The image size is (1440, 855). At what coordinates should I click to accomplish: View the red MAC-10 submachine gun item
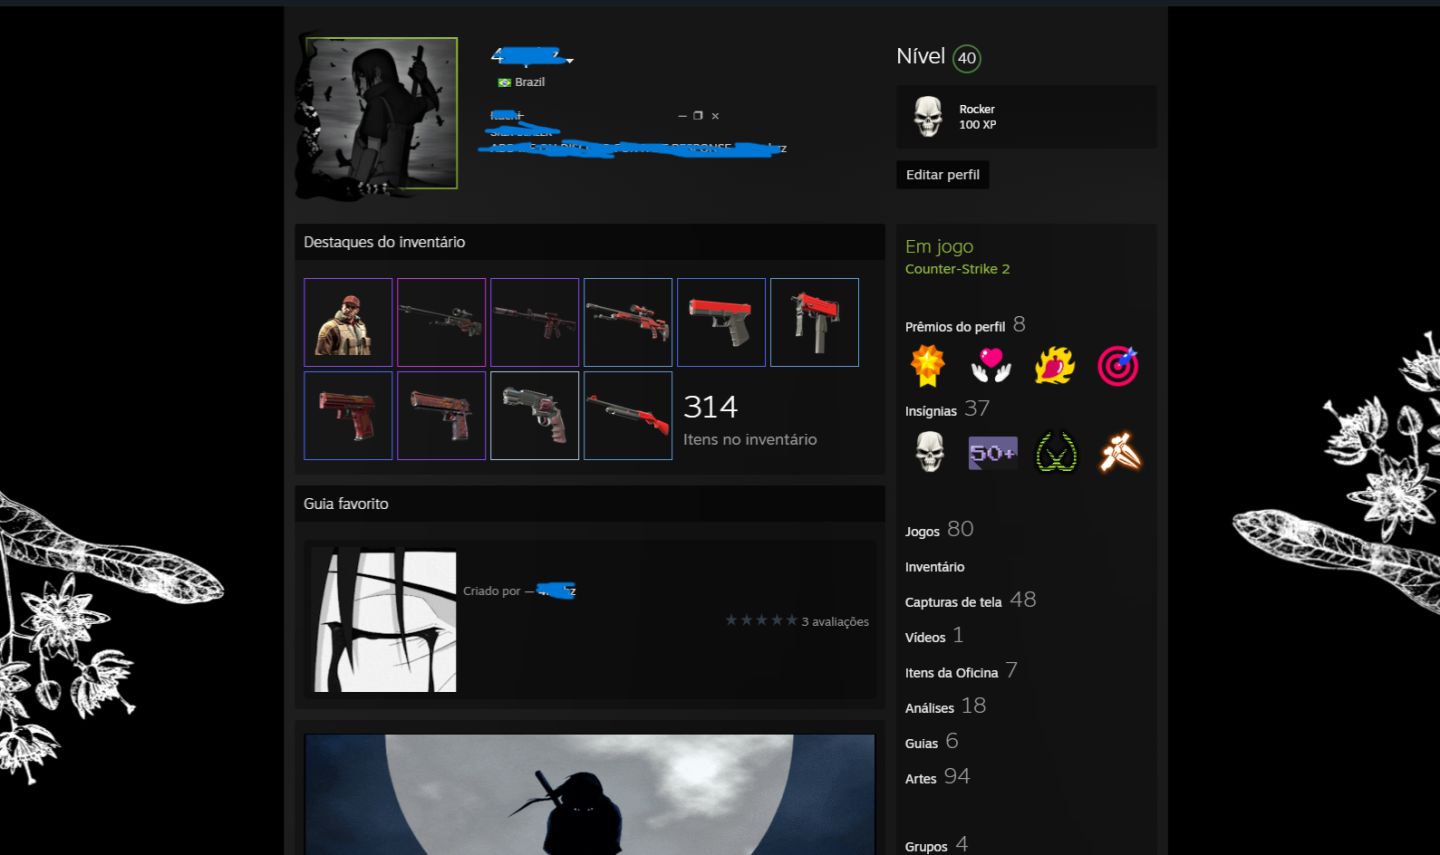pos(815,322)
